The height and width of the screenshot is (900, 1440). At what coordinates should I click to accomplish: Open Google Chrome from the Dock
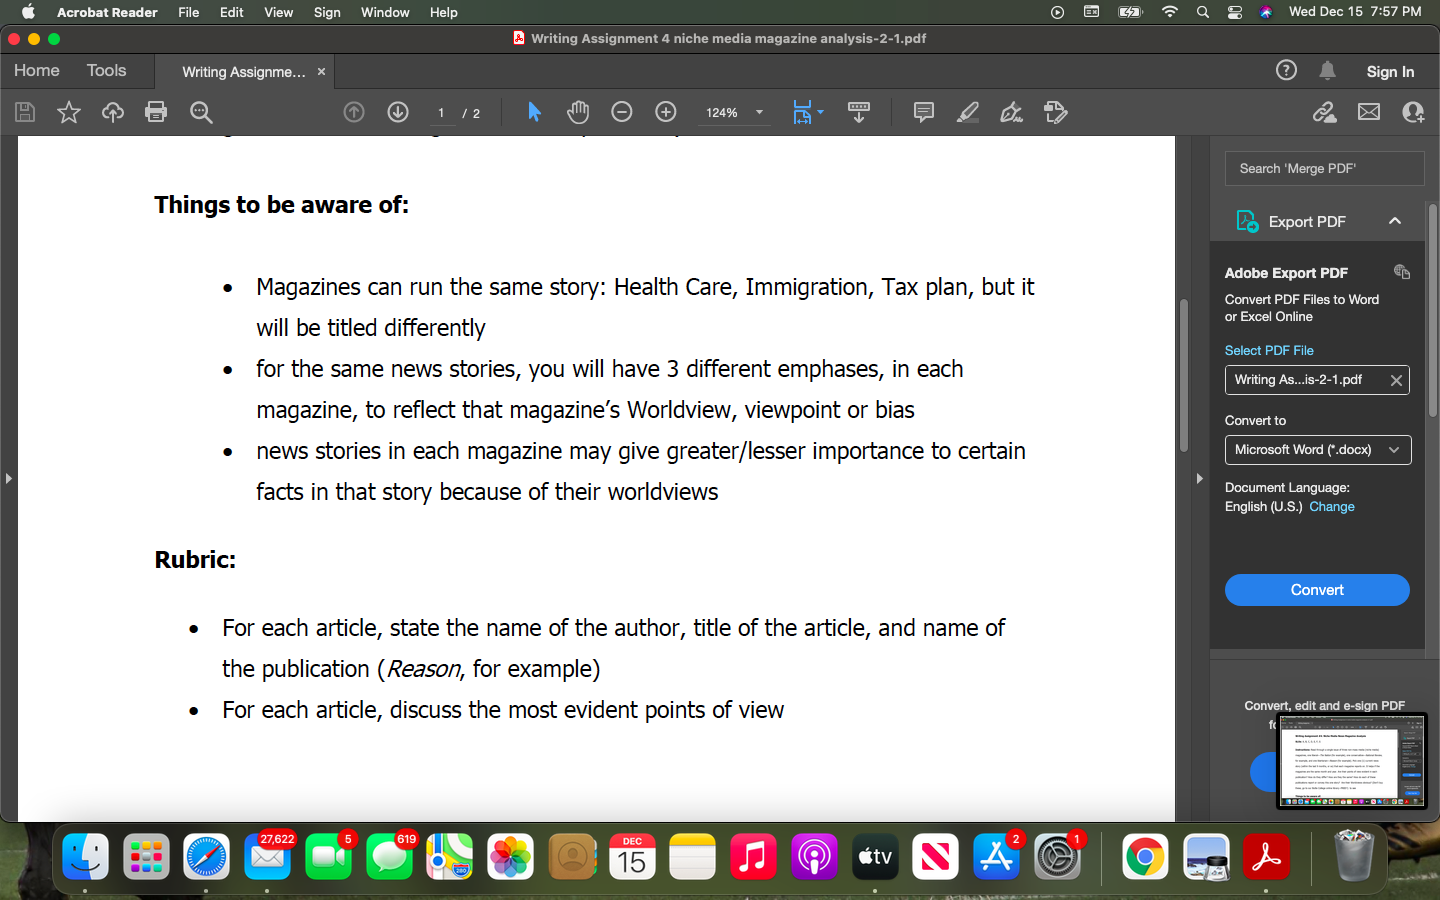[x=1145, y=857]
